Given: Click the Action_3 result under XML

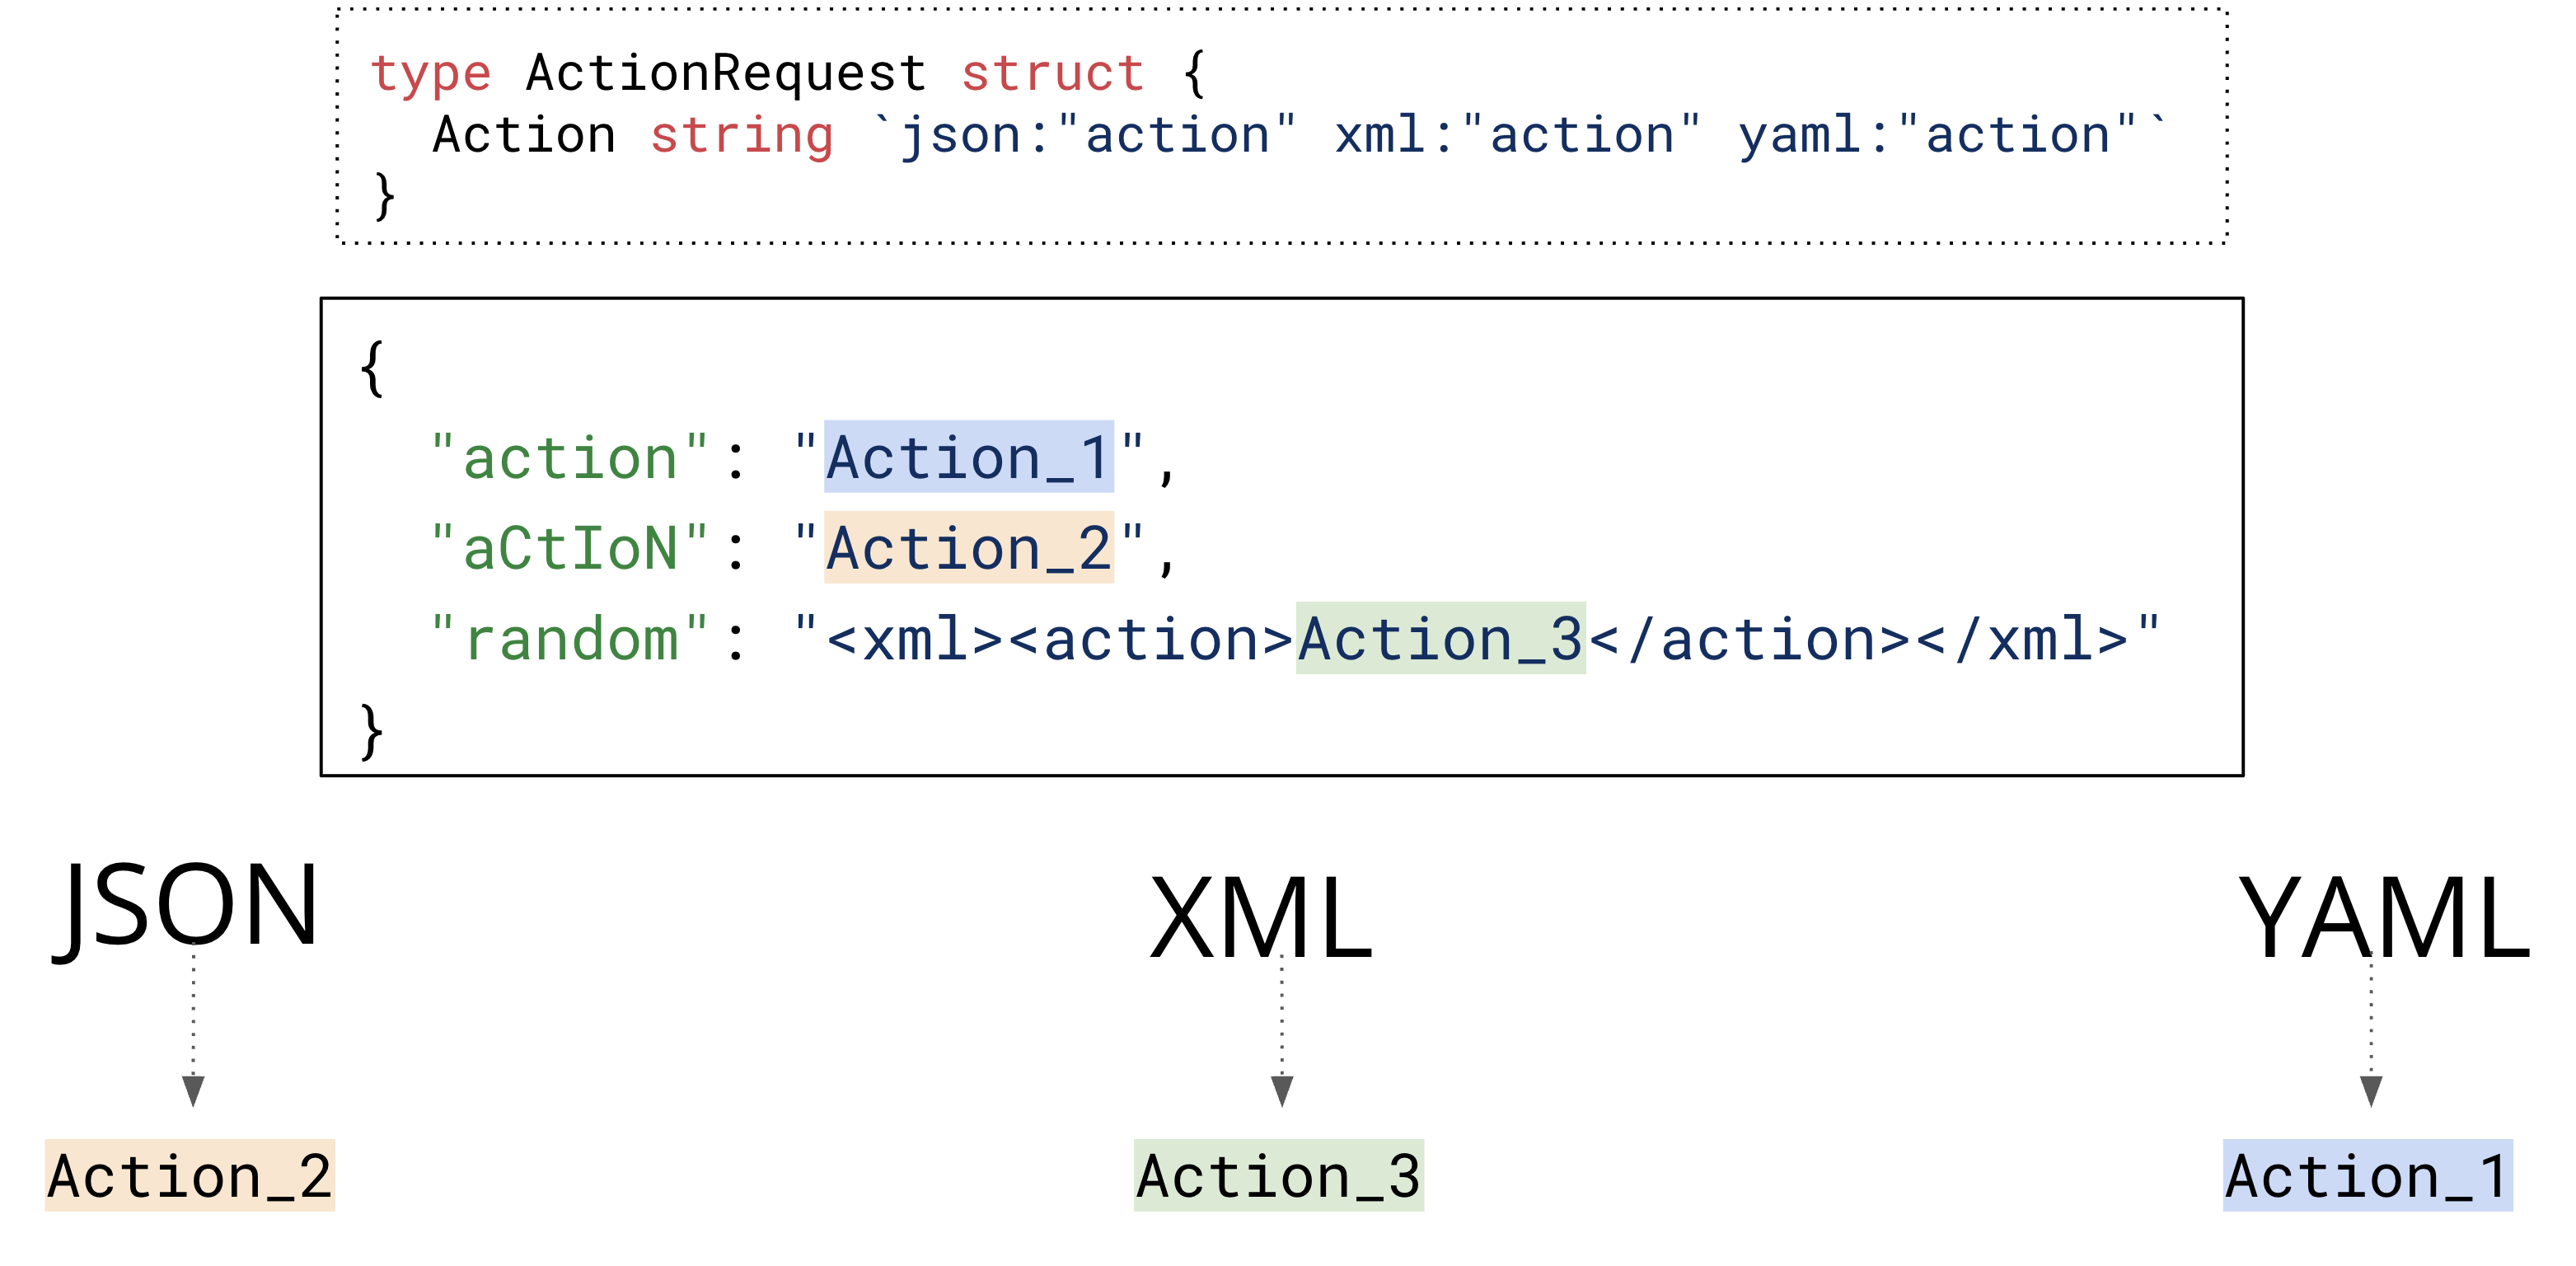Looking at the screenshot, I should tap(1278, 1176).
